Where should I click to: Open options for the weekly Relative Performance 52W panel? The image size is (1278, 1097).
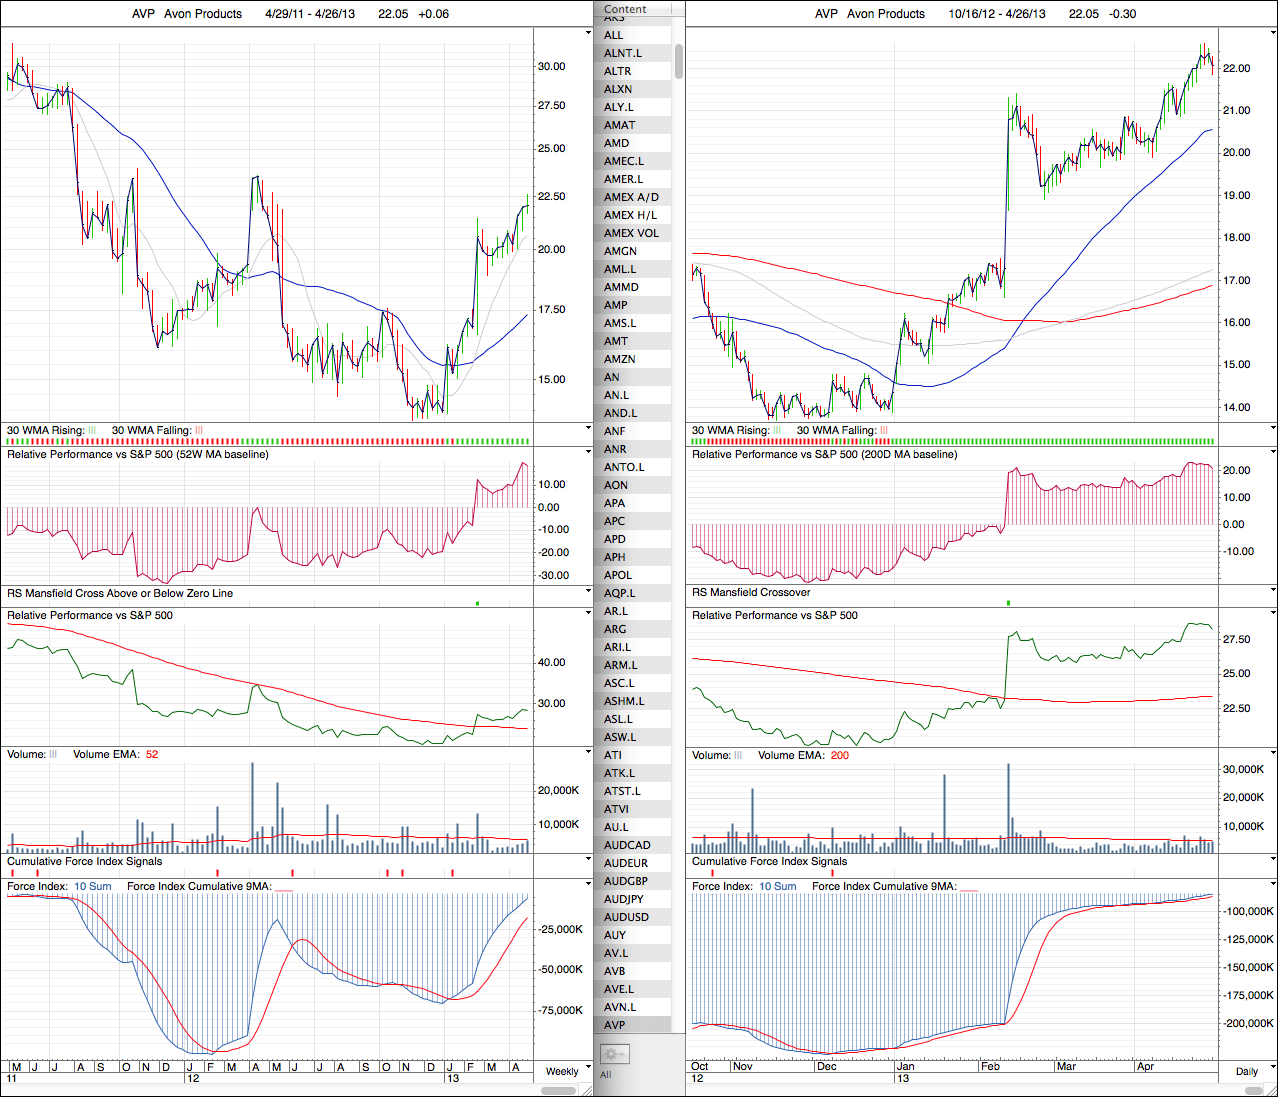point(588,453)
